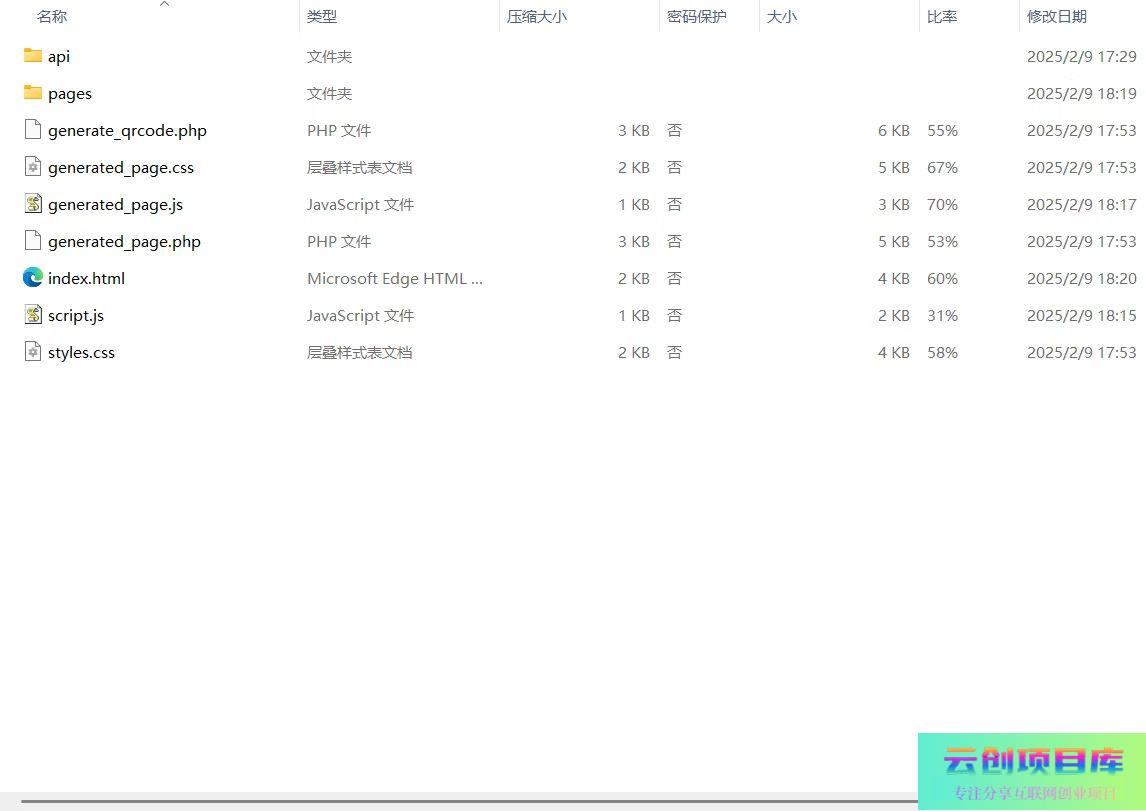Sort by the 名称 column header
The height and width of the screenshot is (811, 1146).
52,17
